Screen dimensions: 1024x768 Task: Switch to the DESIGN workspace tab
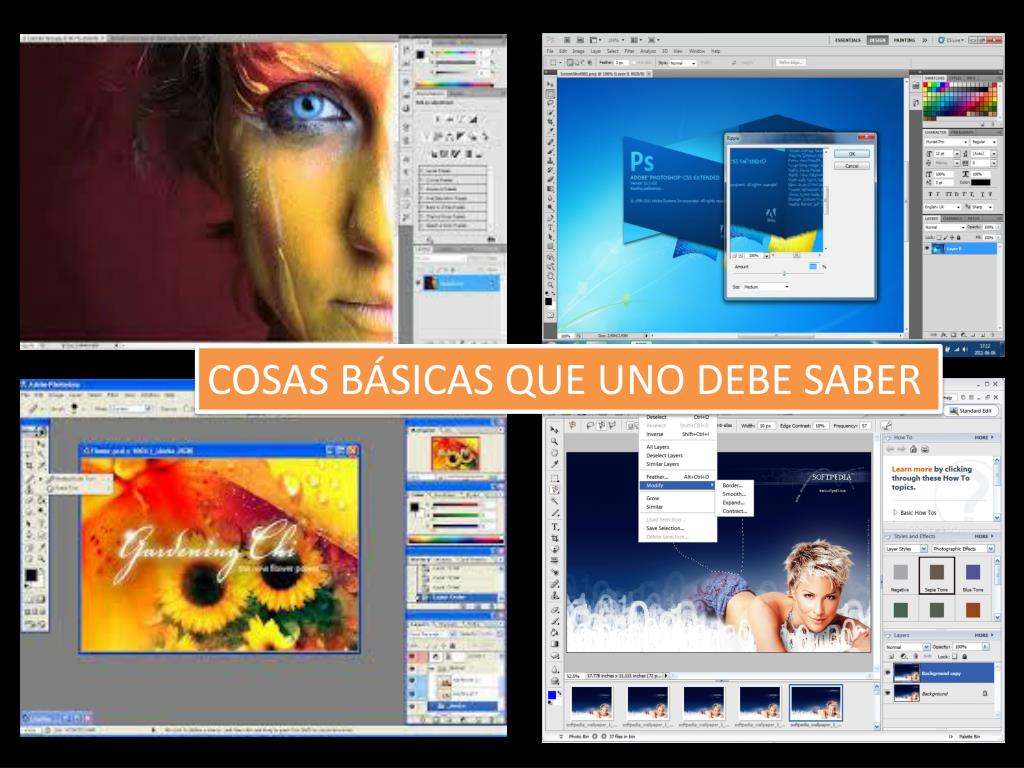pyautogui.click(x=877, y=40)
